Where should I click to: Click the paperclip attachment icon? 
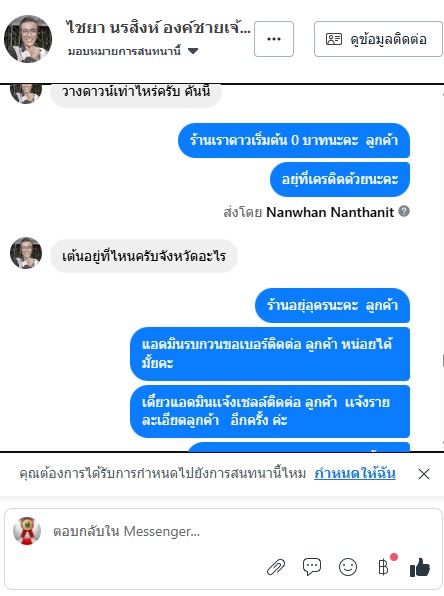pos(276,567)
